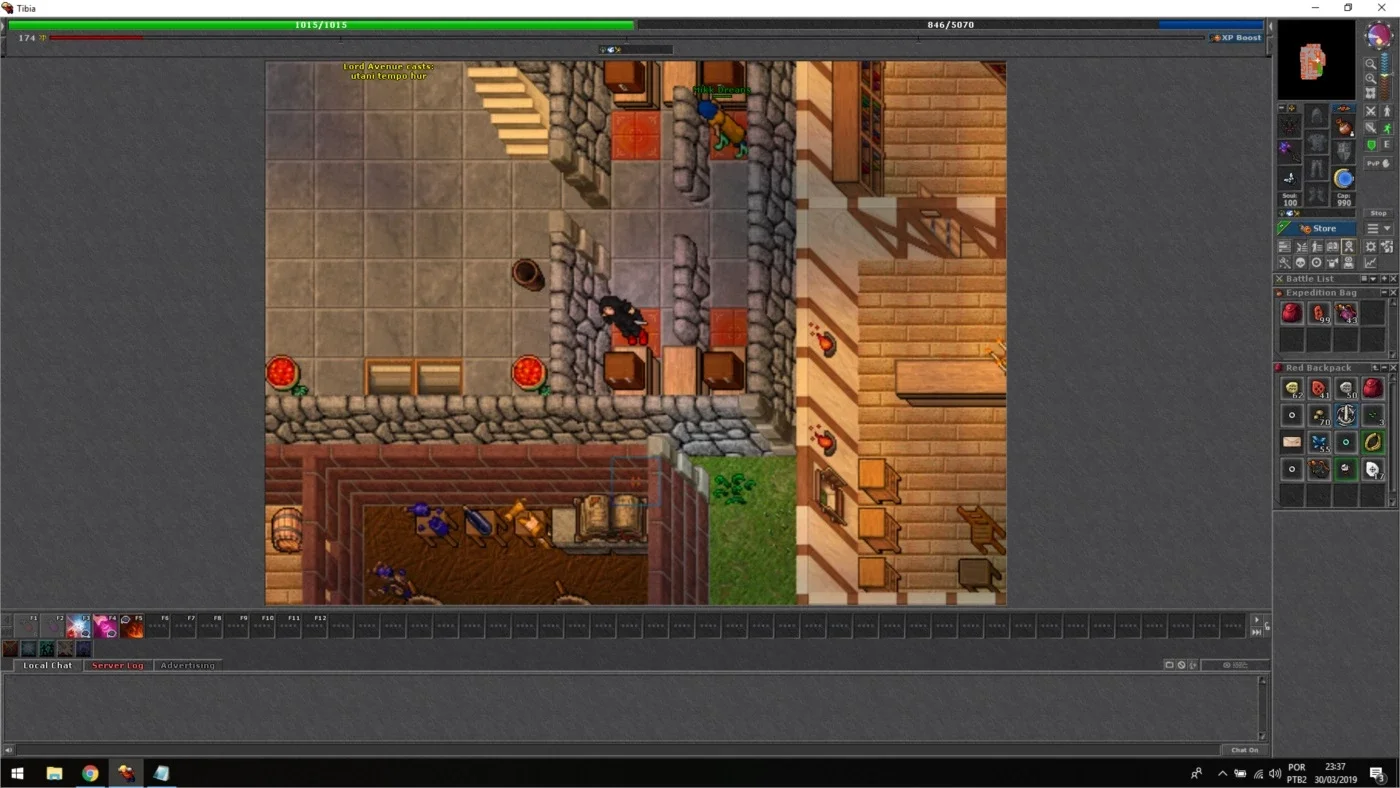Screen dimensions: 1400x788
Task: Trigger the F5 fire hotkey spell
Action: pyautogui.click(x=132, y=627)
